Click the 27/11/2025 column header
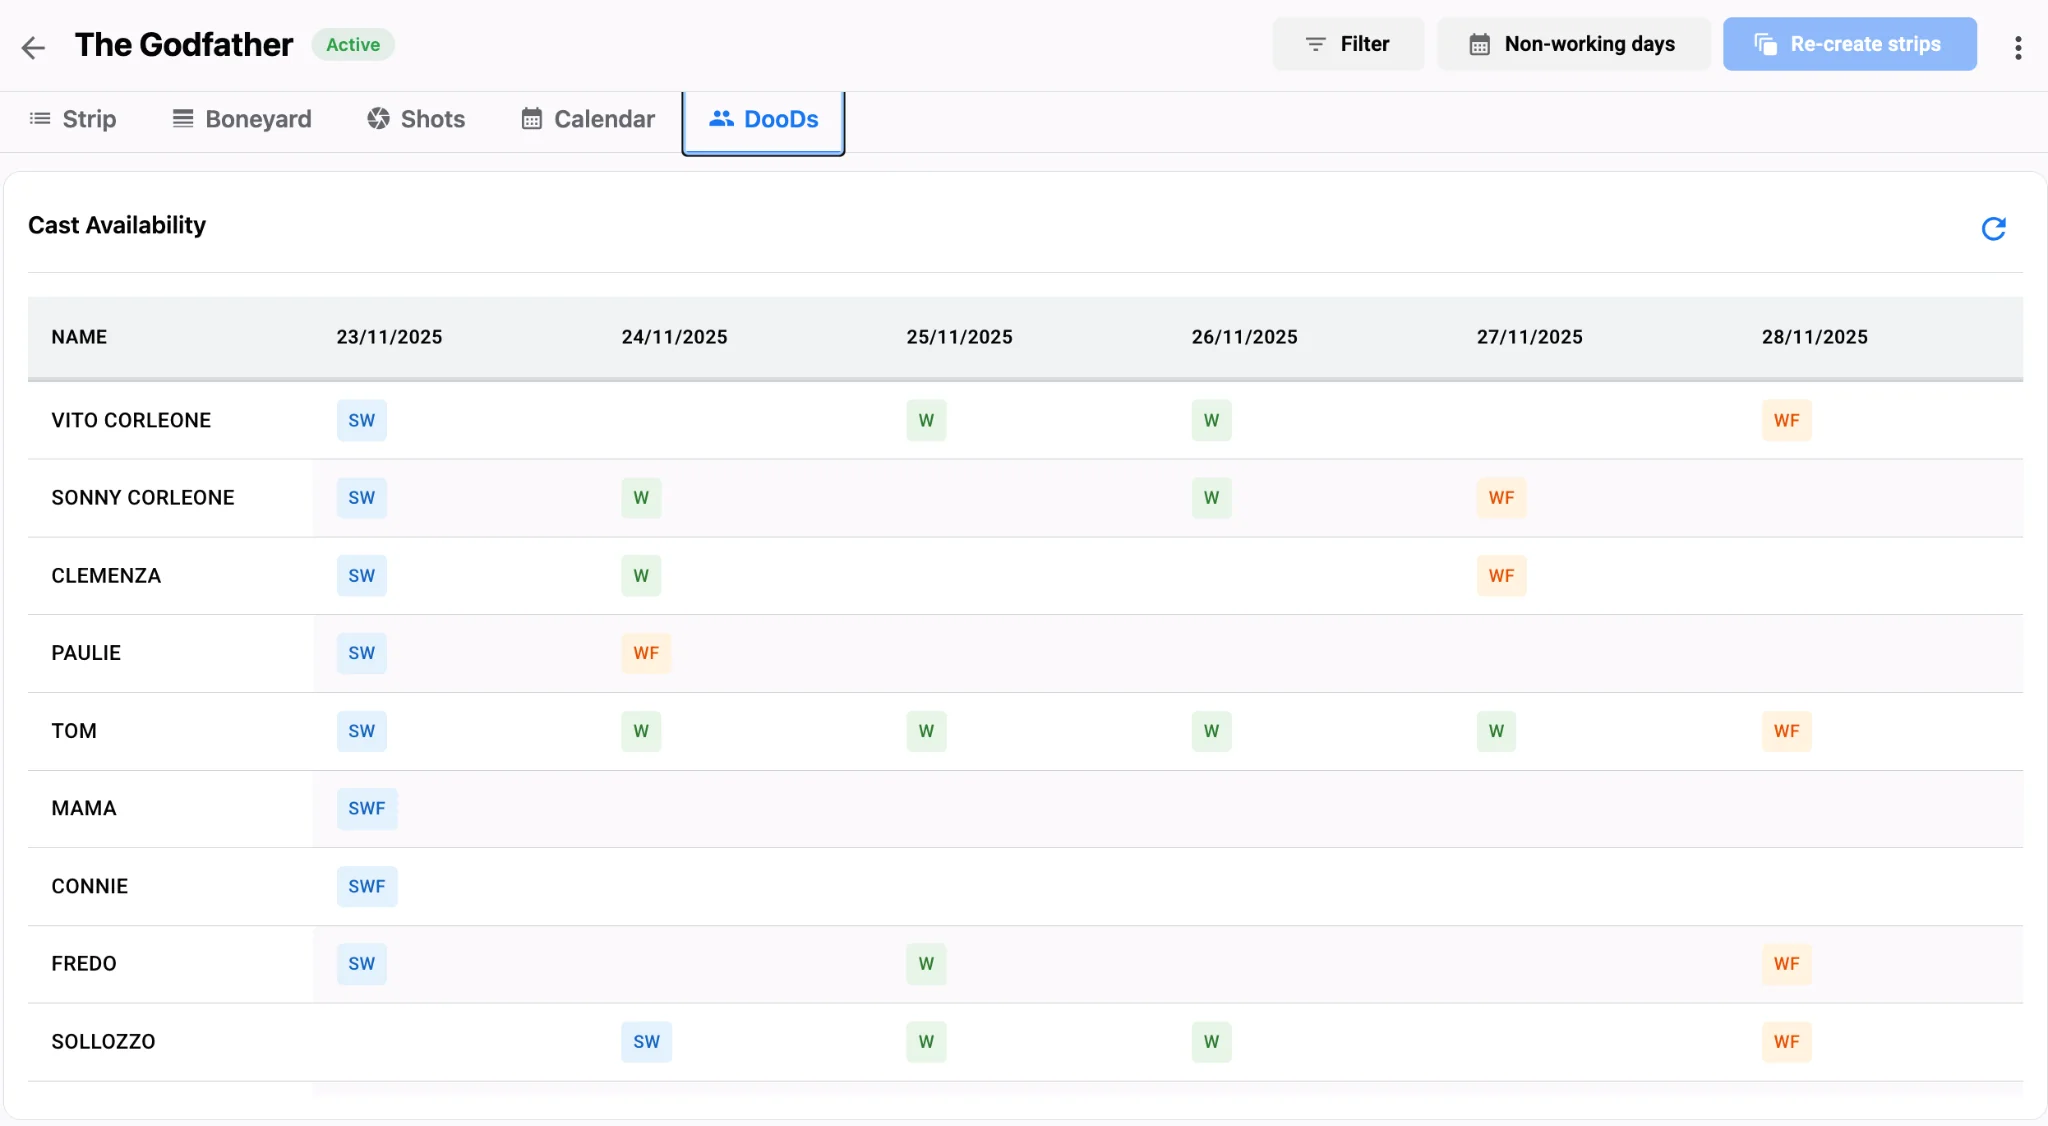Image resolution: width=2048 pixels, height=1126 pixels. (x=1529, y=337)
